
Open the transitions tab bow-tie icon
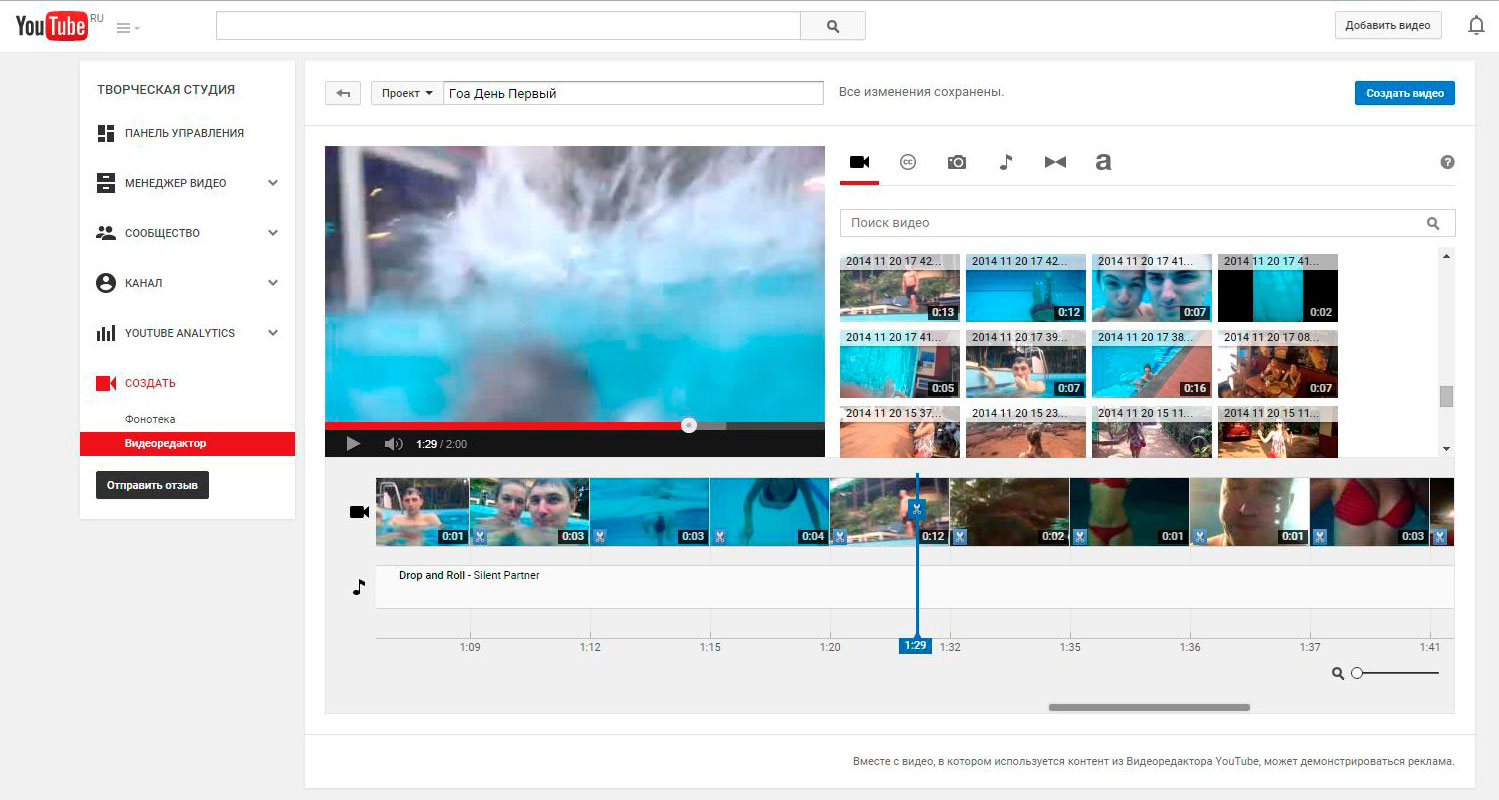(1055, 162)
